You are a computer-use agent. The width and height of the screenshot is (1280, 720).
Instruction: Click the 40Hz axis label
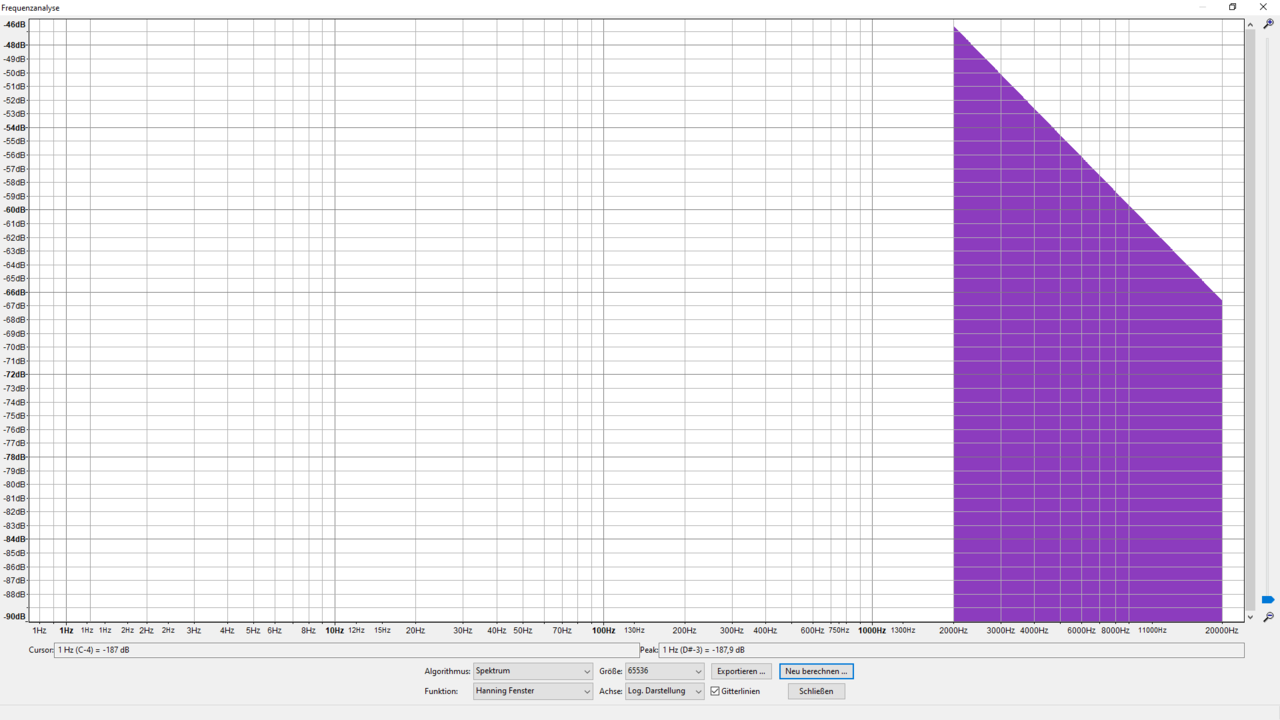click(x=496, y=630)
